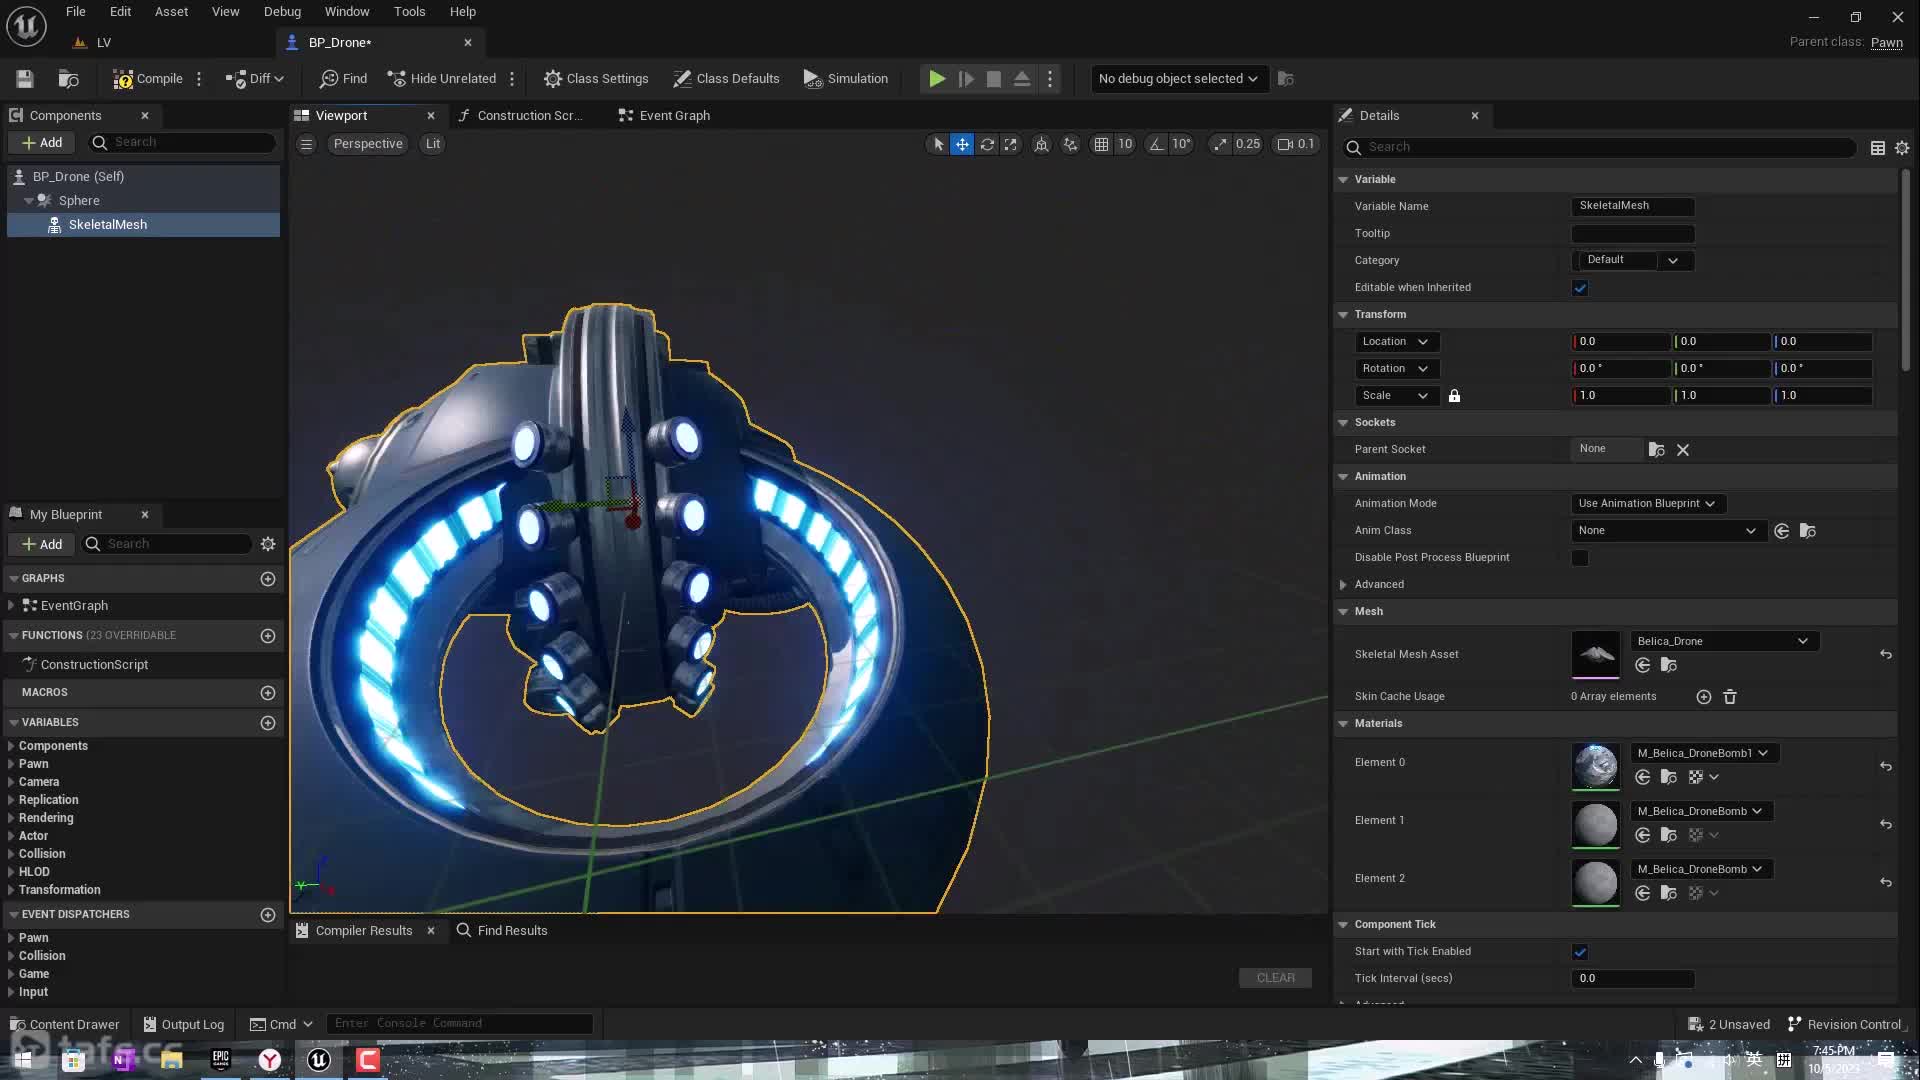Viewport: 1920px width, 1080px height.
Task: Click the Eject button in the toolbar
Action: (1022, 79)
